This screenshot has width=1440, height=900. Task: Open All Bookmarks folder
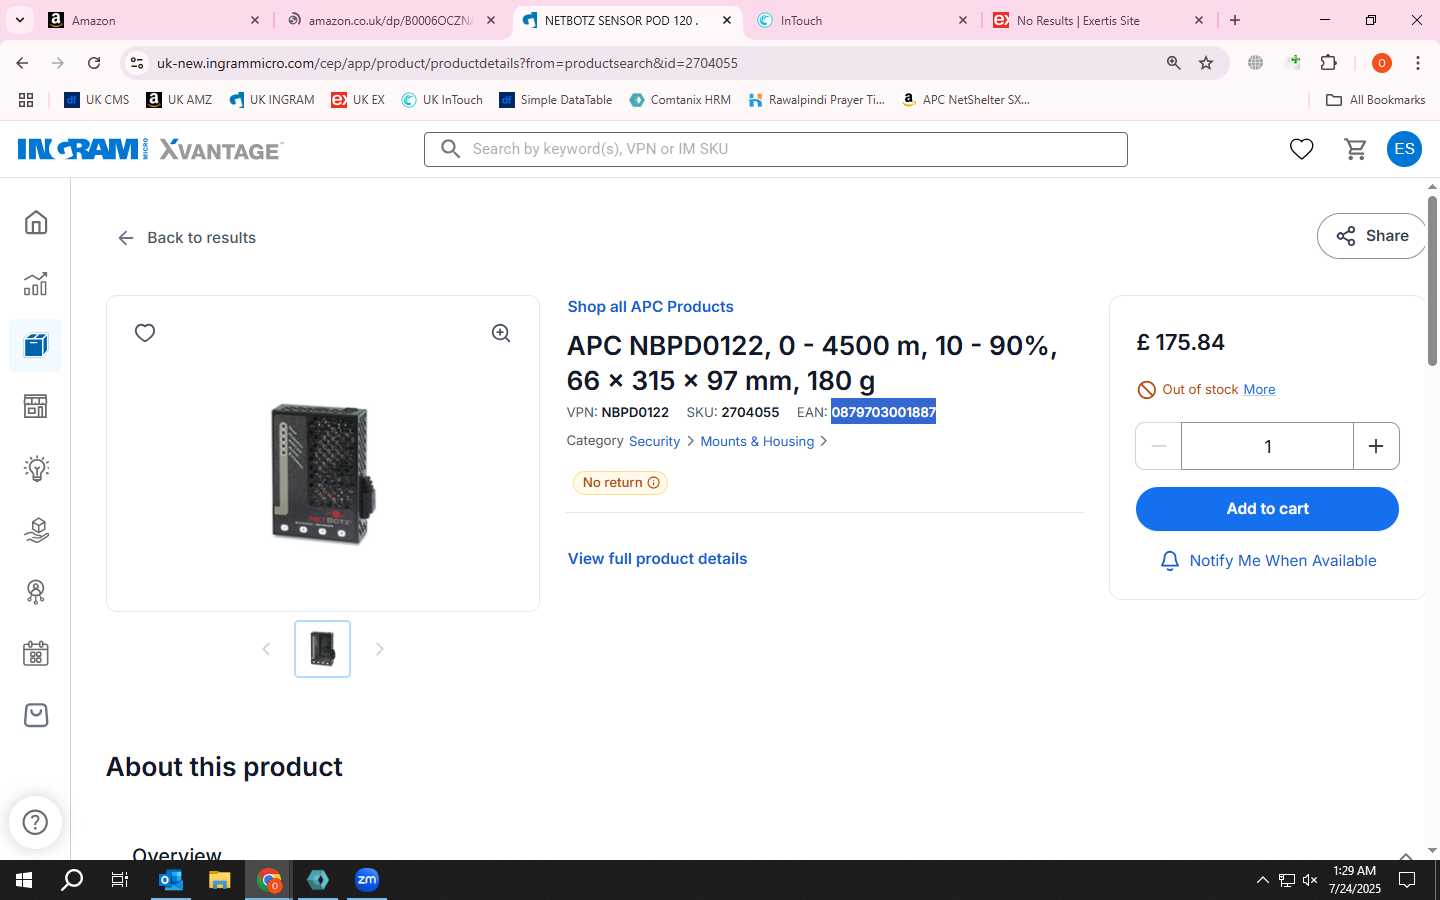pyautogui.click(x=1376, y=100)
